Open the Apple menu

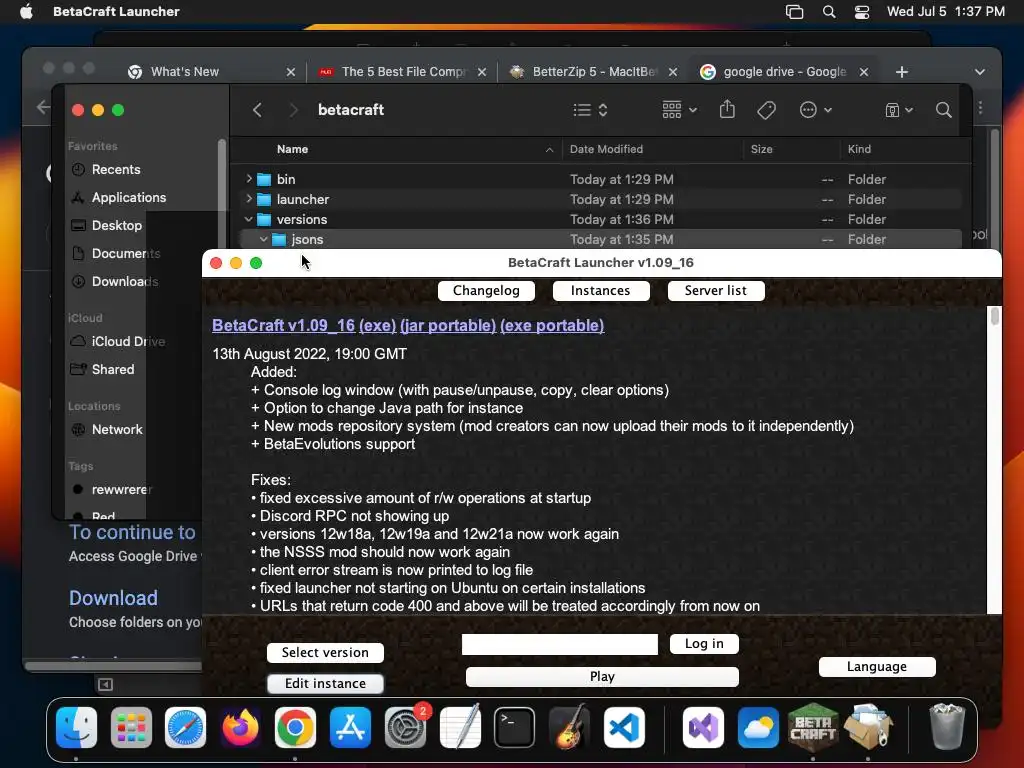(26, 11)
